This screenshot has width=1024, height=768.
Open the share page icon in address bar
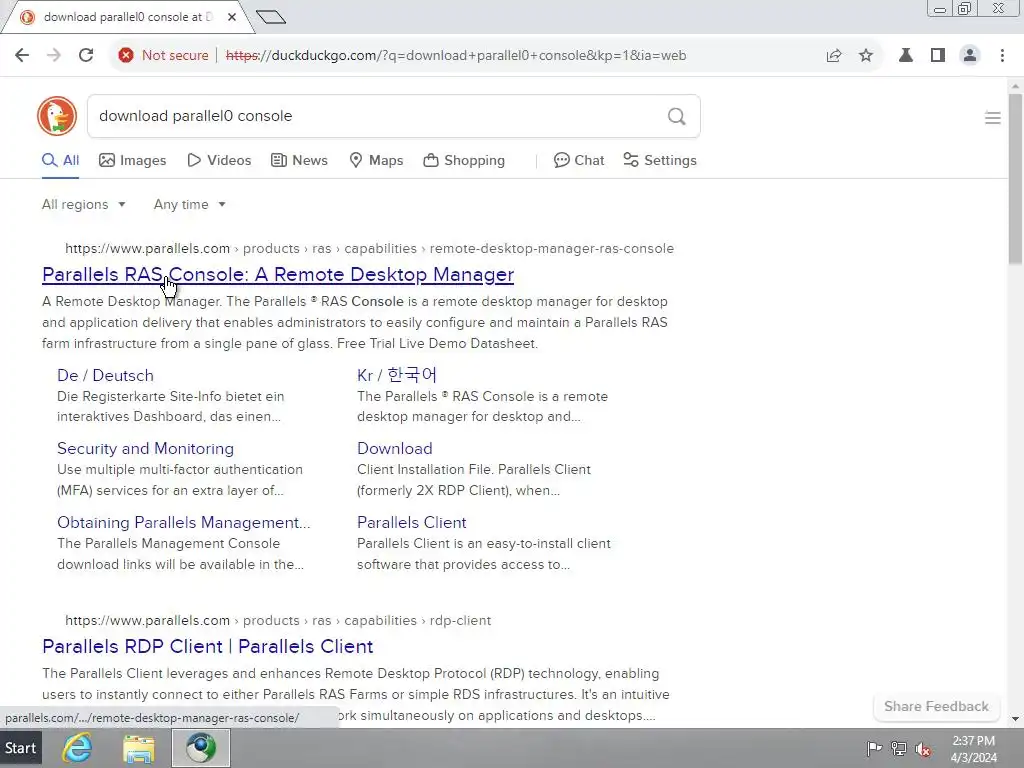tap(834, 56)
